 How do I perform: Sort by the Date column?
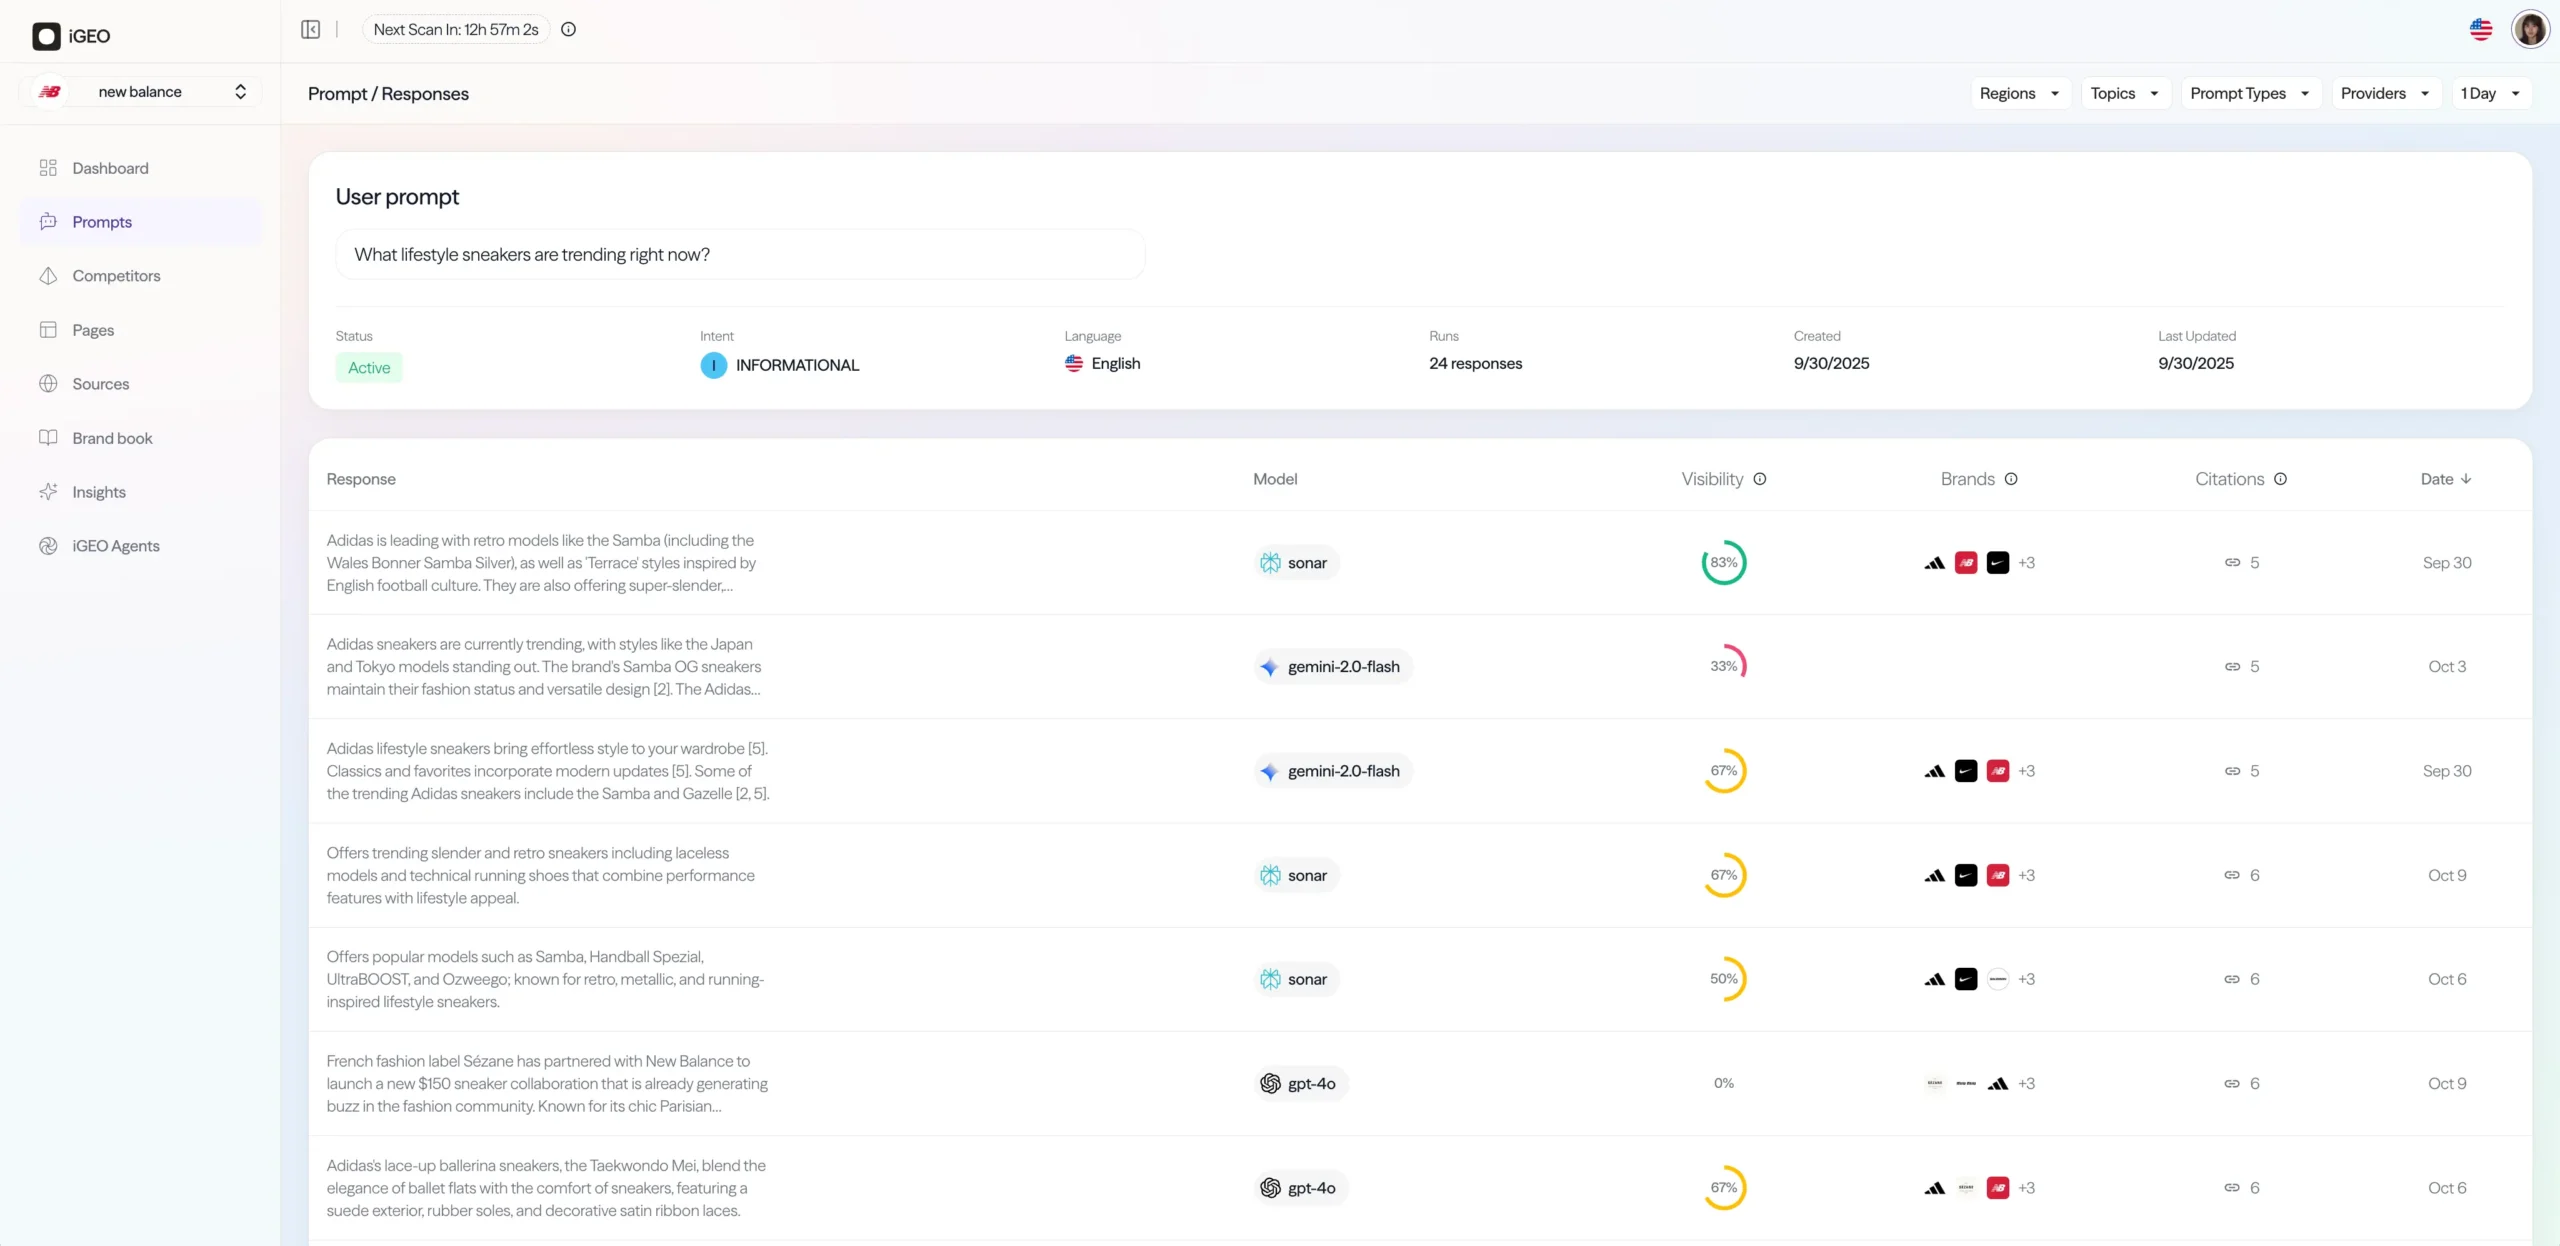click(x=2445, y=479)
